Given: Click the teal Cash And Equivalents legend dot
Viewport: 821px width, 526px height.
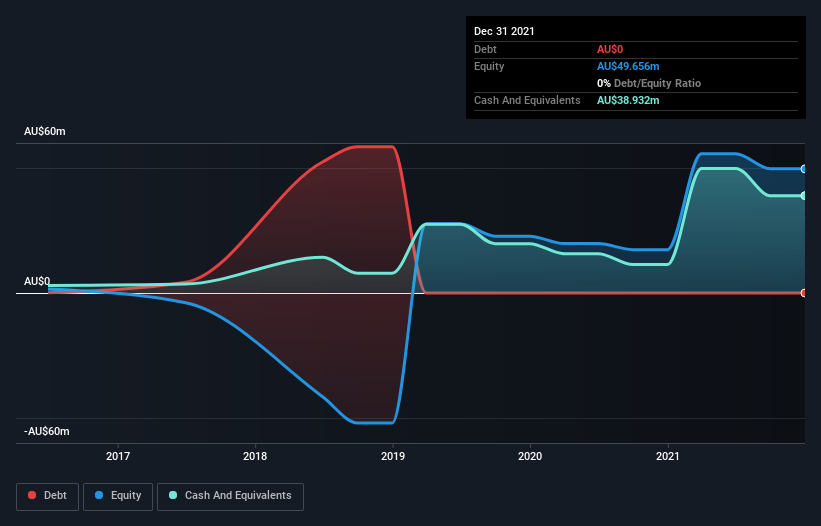Looking at the screenshot, I should click(173, 495).
